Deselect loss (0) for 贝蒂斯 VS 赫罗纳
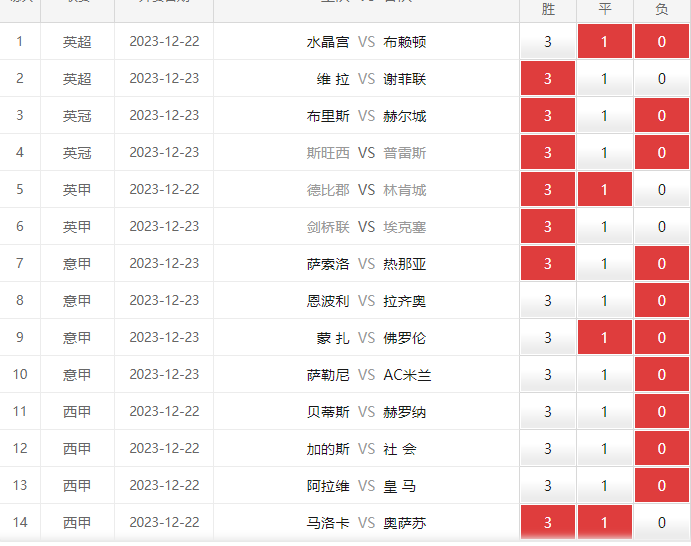The height and width of the screenshot is (546, 691). (x=661, y=412)
